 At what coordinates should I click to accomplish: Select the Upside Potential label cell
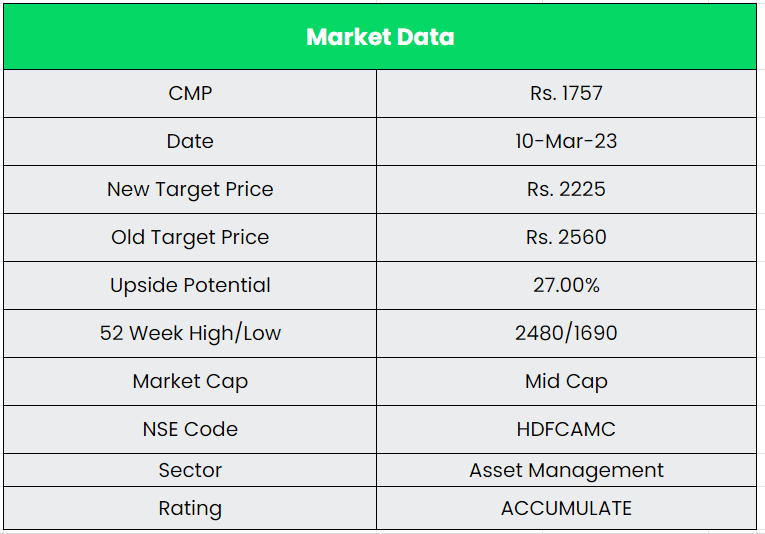(x=190, y=285)
